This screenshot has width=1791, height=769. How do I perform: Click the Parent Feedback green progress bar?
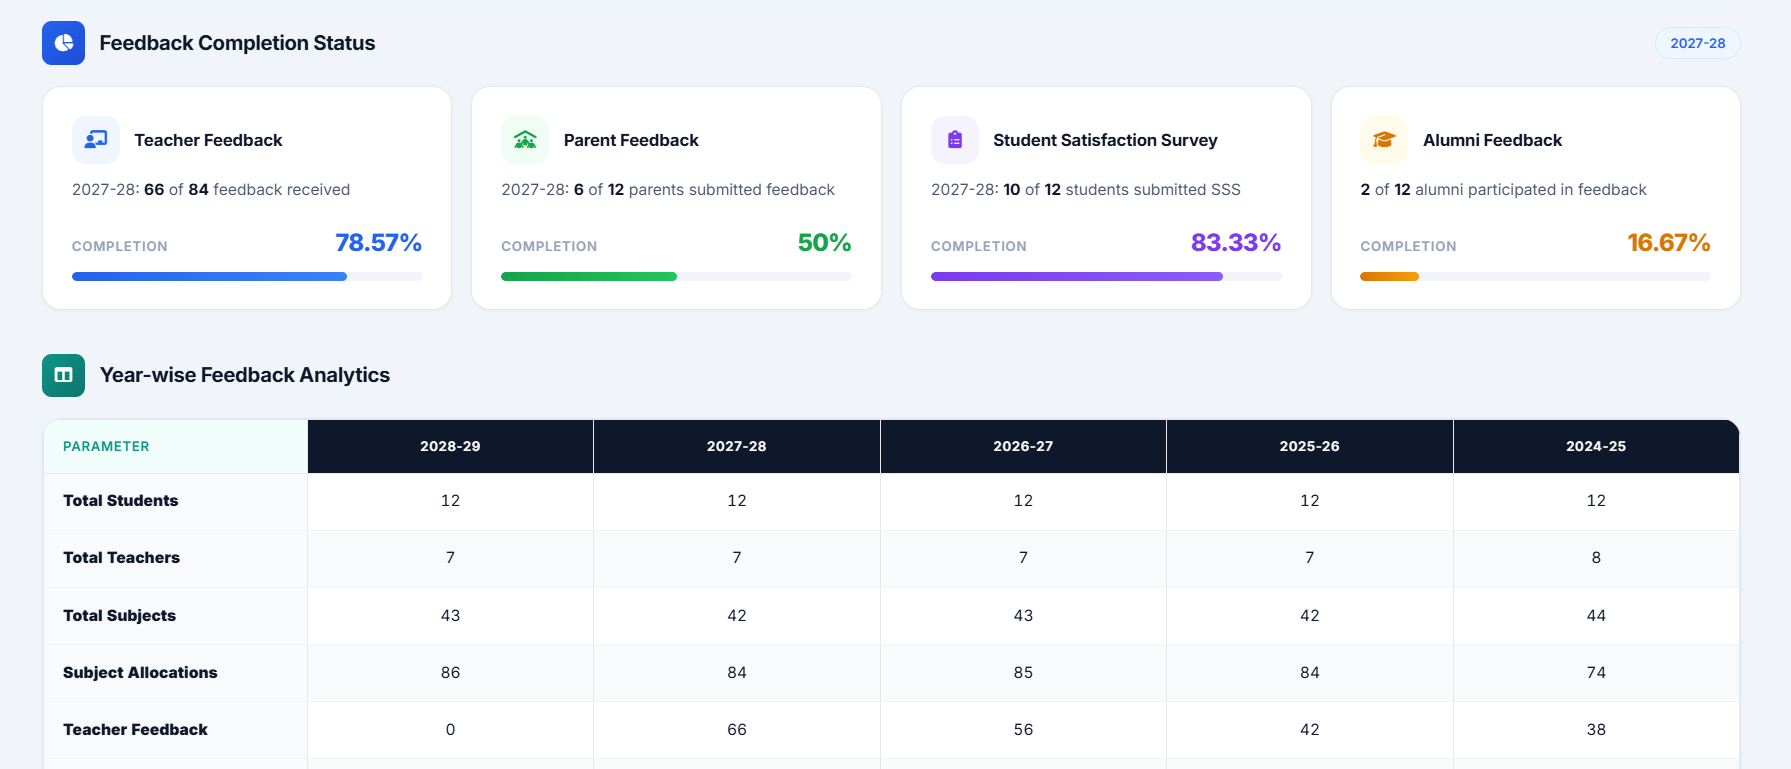676,276
